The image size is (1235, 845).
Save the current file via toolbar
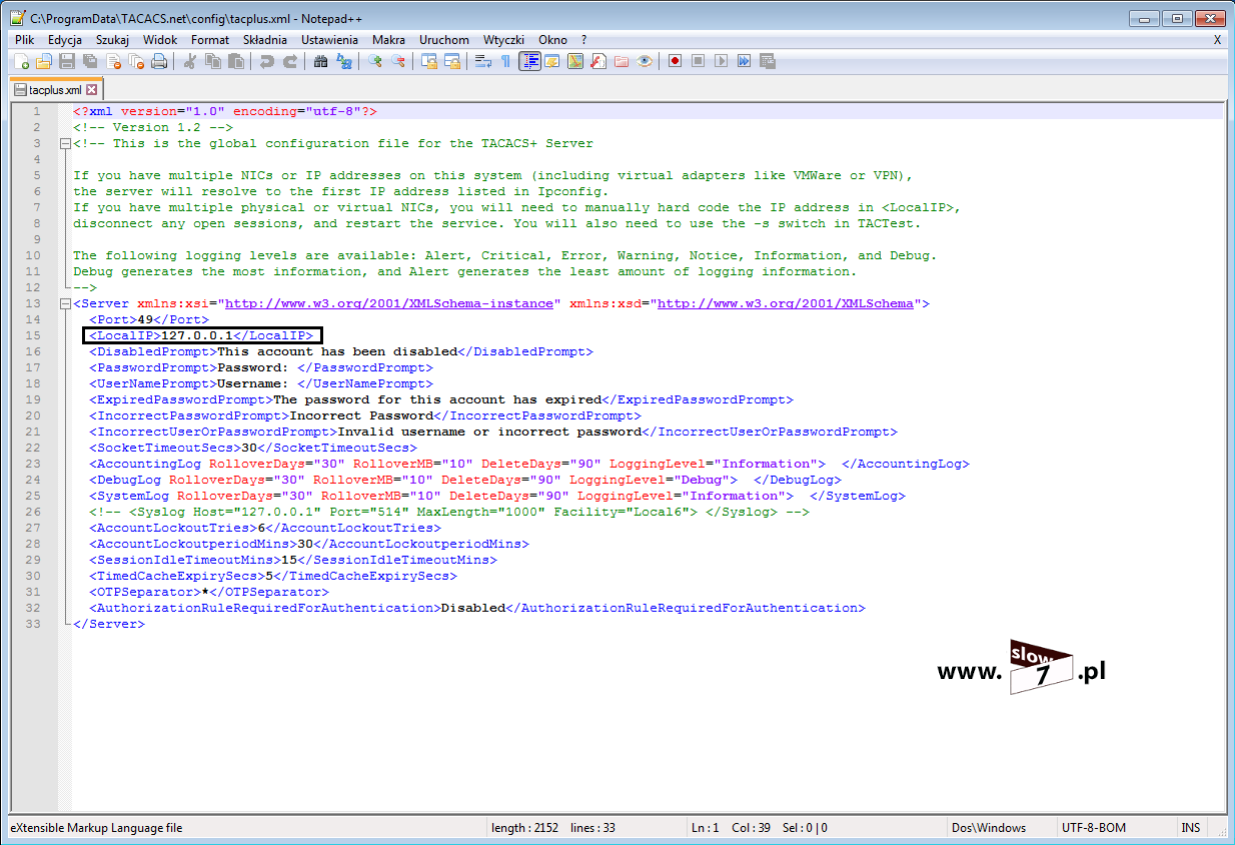point(66,61)
